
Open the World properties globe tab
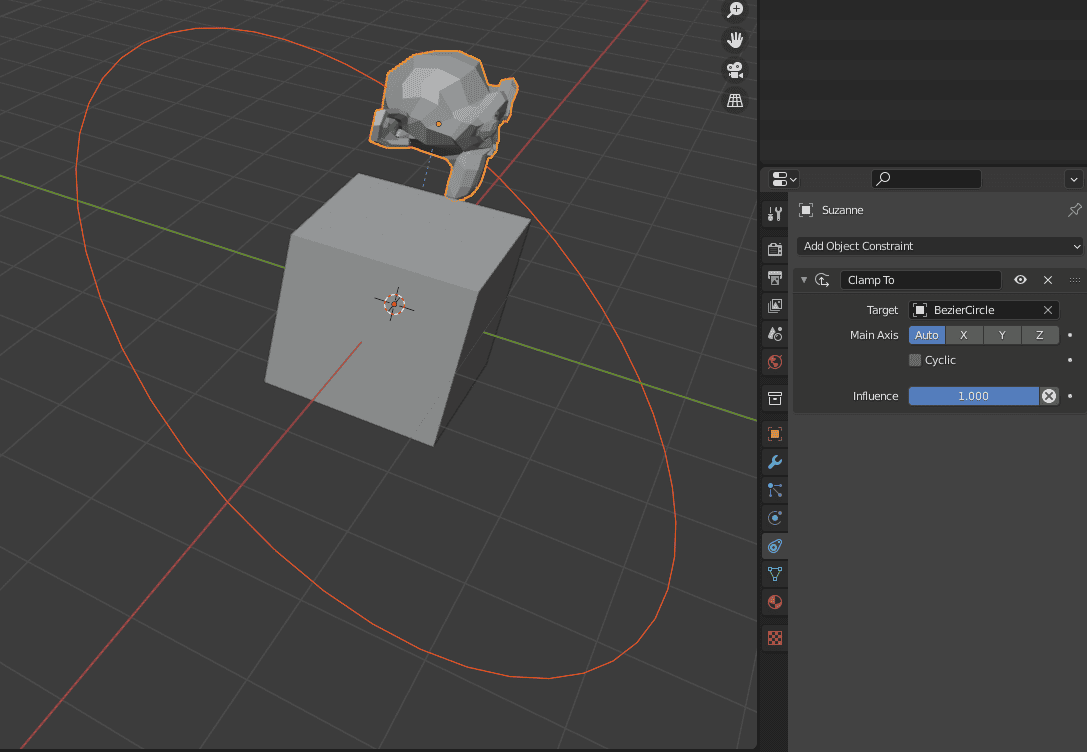click(774, 362)
